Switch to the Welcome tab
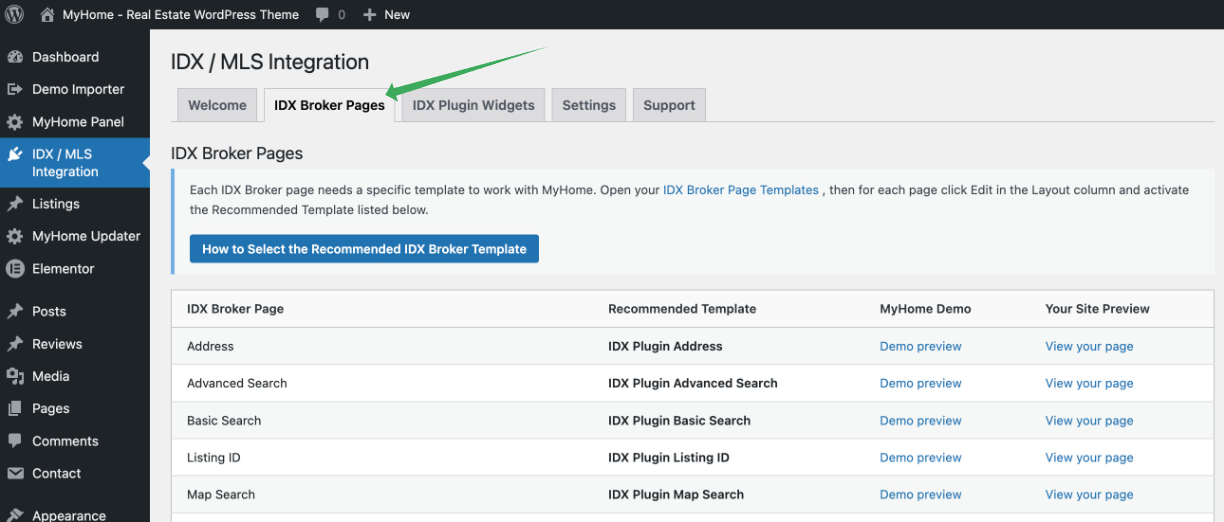This screenshot has height=522, width=1224. (x=217, y=105)
